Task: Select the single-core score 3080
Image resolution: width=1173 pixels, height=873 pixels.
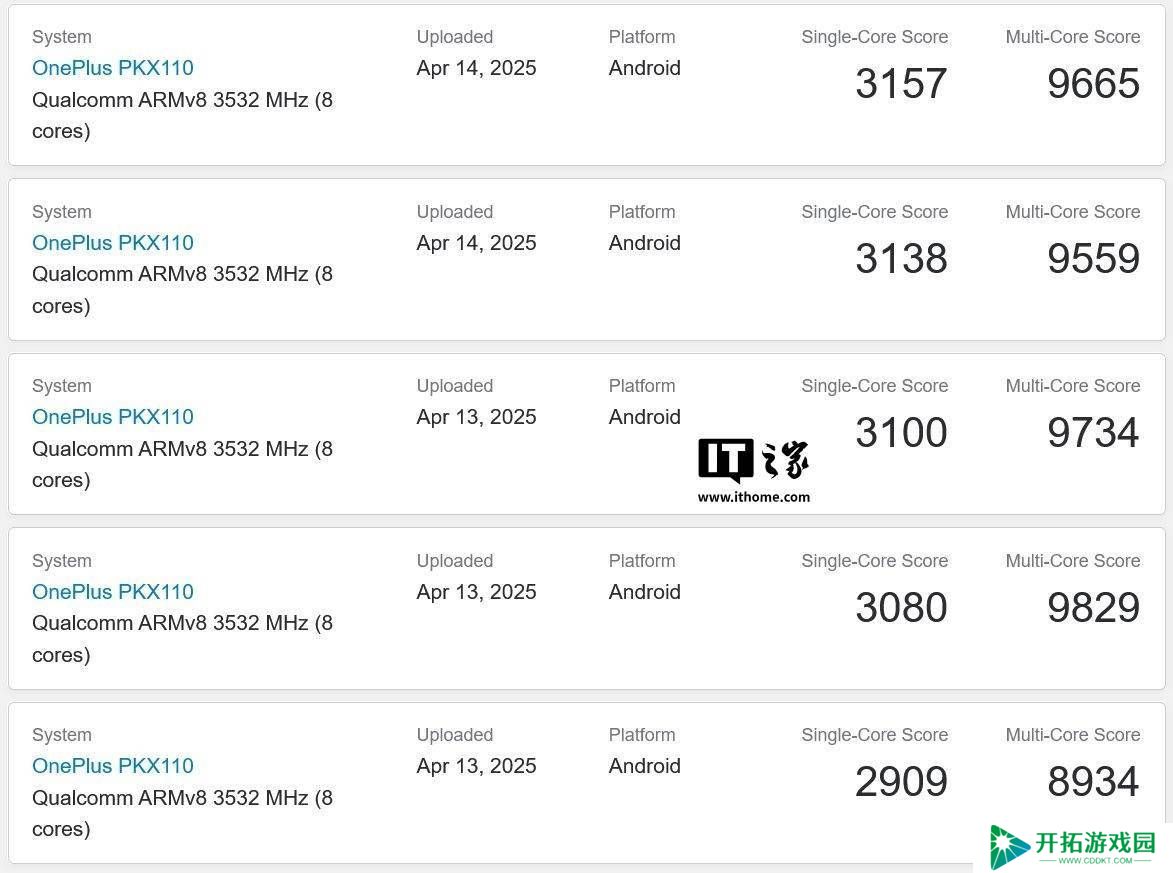Action: 901,607
